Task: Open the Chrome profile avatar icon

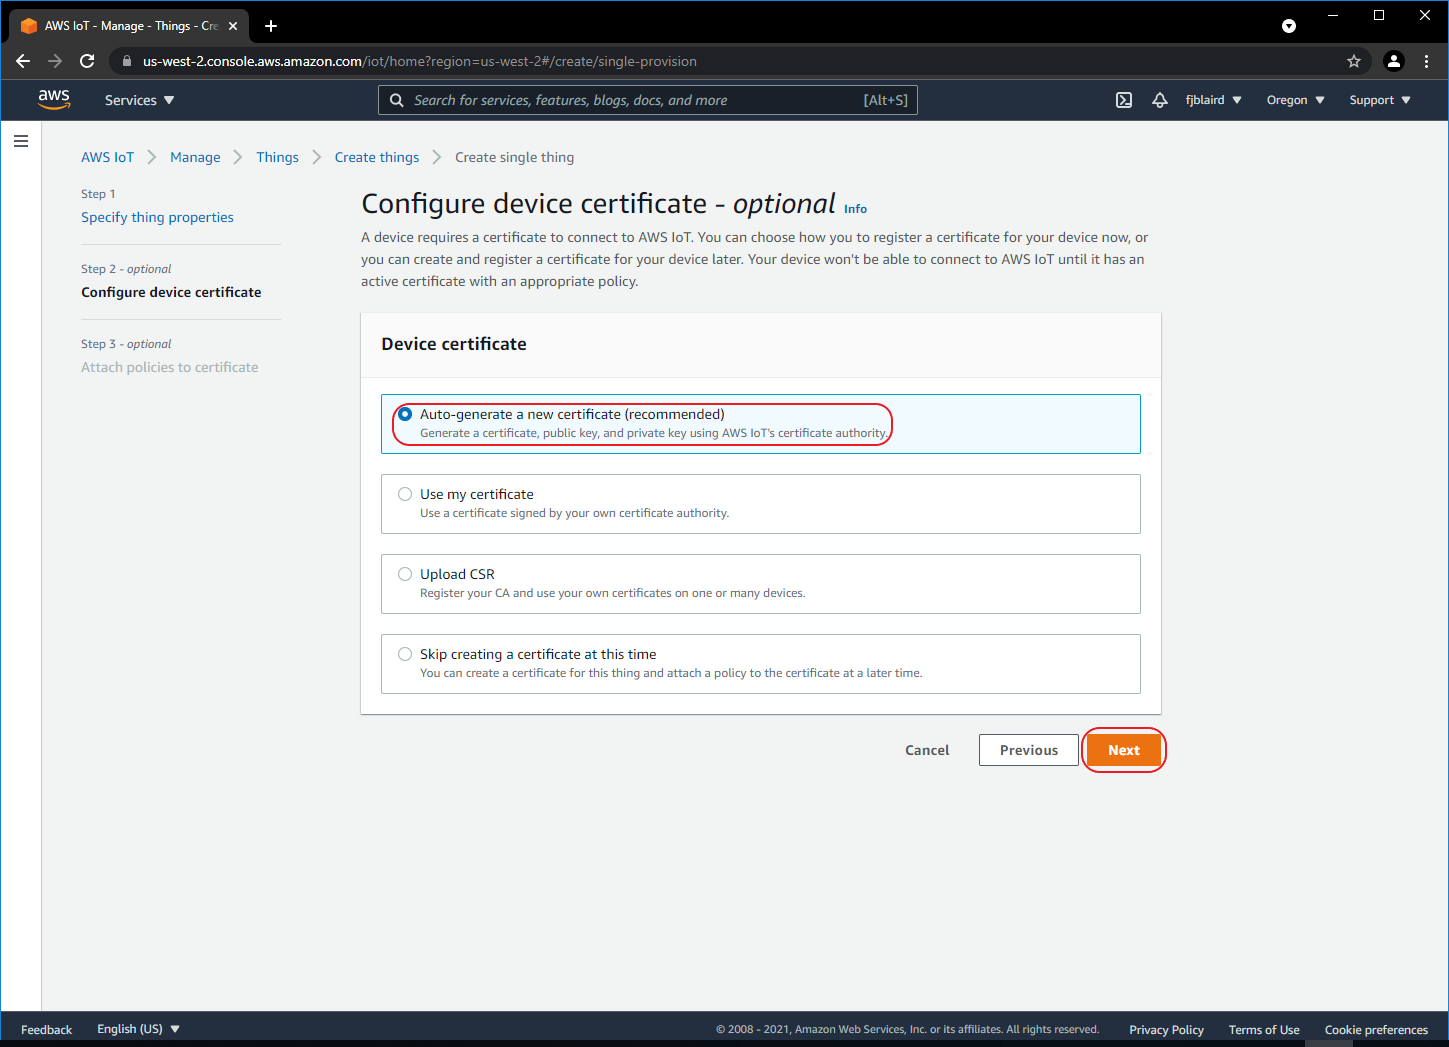Action: 1393,61
